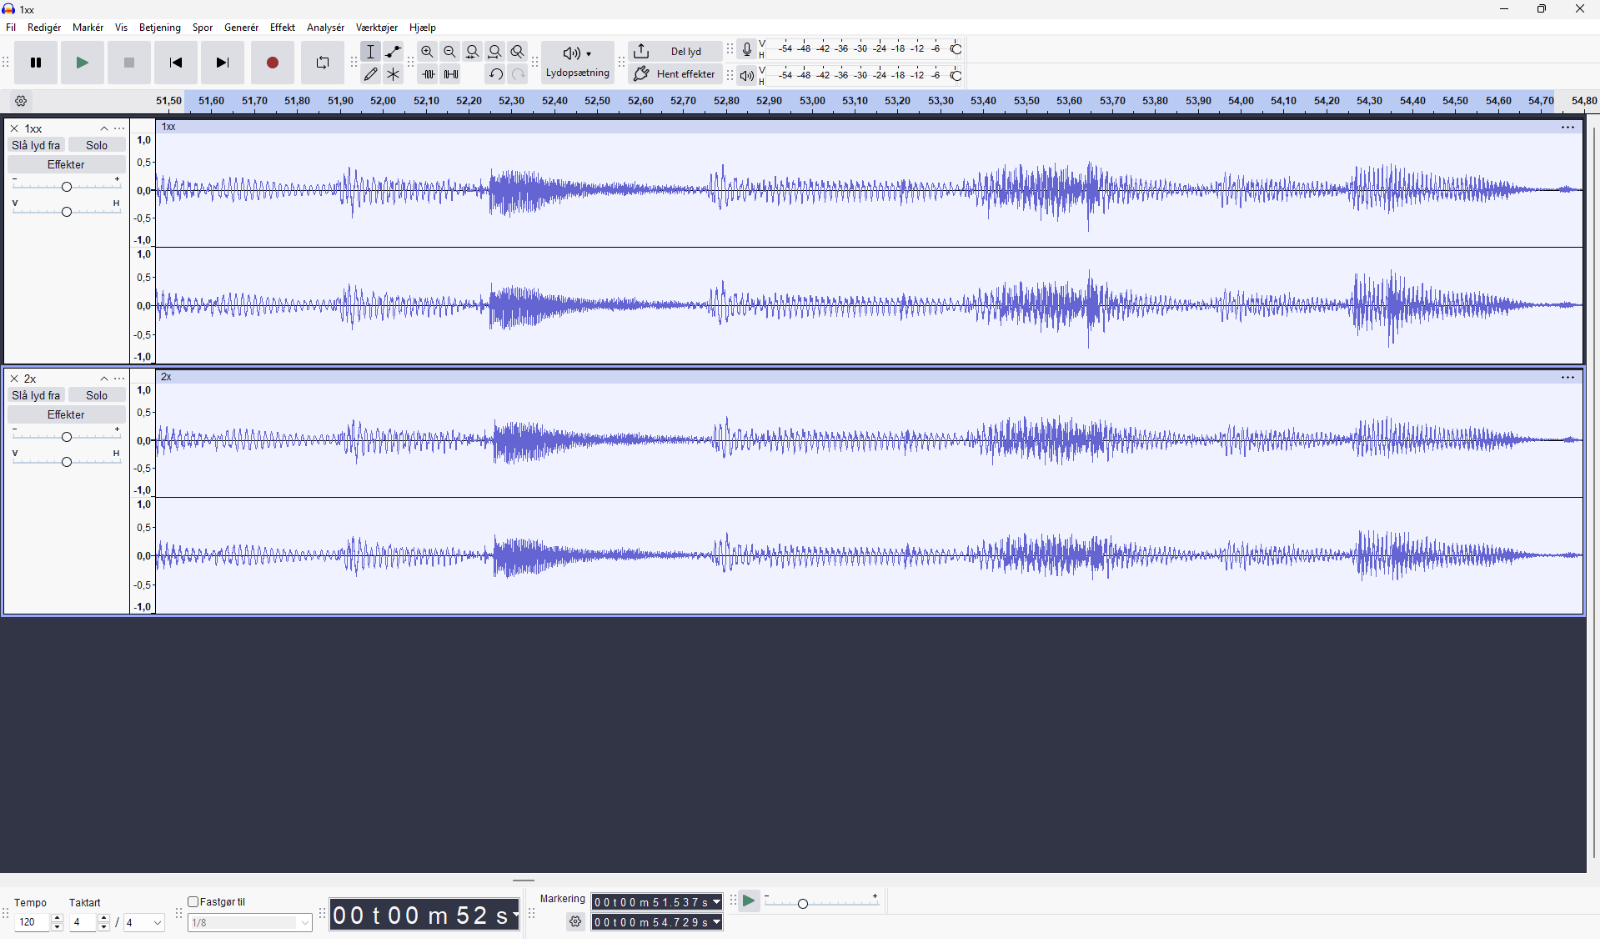
Task: Close the 1xx track
Action: [14, 129]
